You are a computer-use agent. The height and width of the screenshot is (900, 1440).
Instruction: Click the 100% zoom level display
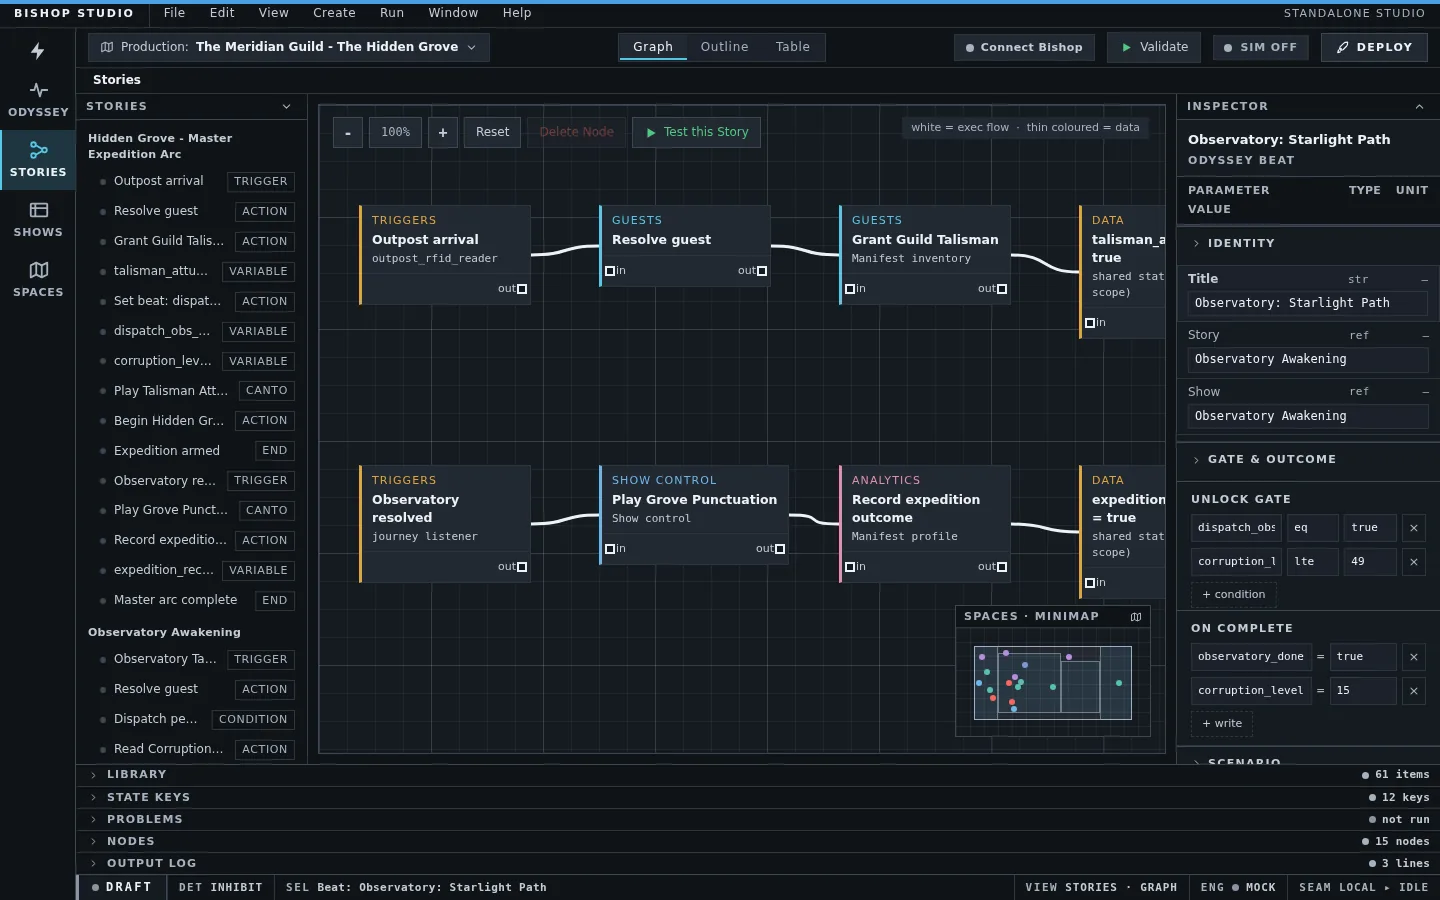coord(395,132)
